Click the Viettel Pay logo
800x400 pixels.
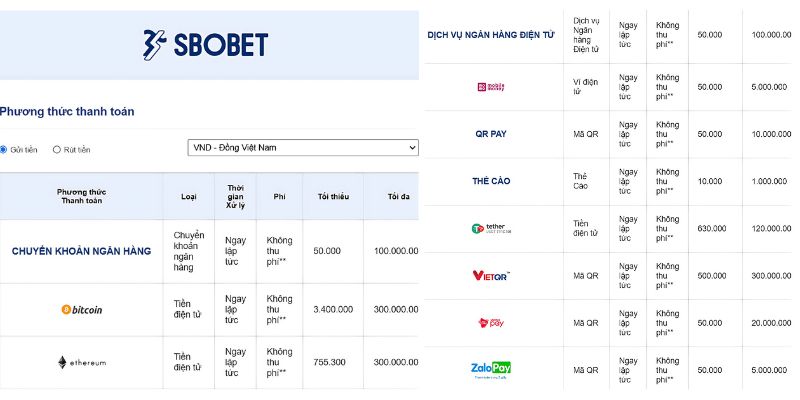click(x=491, y=322)
